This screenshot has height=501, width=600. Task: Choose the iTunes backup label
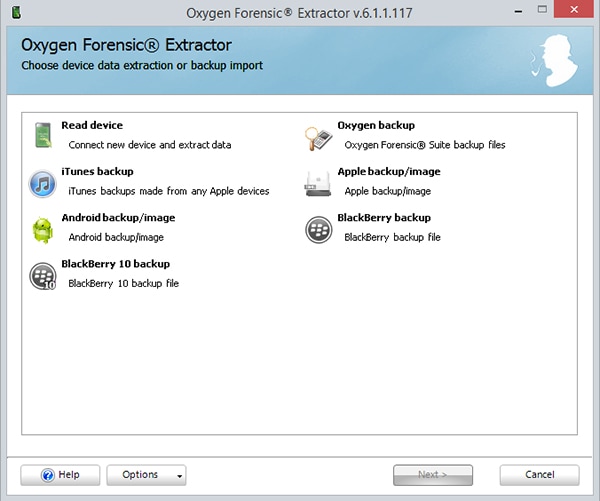pos(97,172)
